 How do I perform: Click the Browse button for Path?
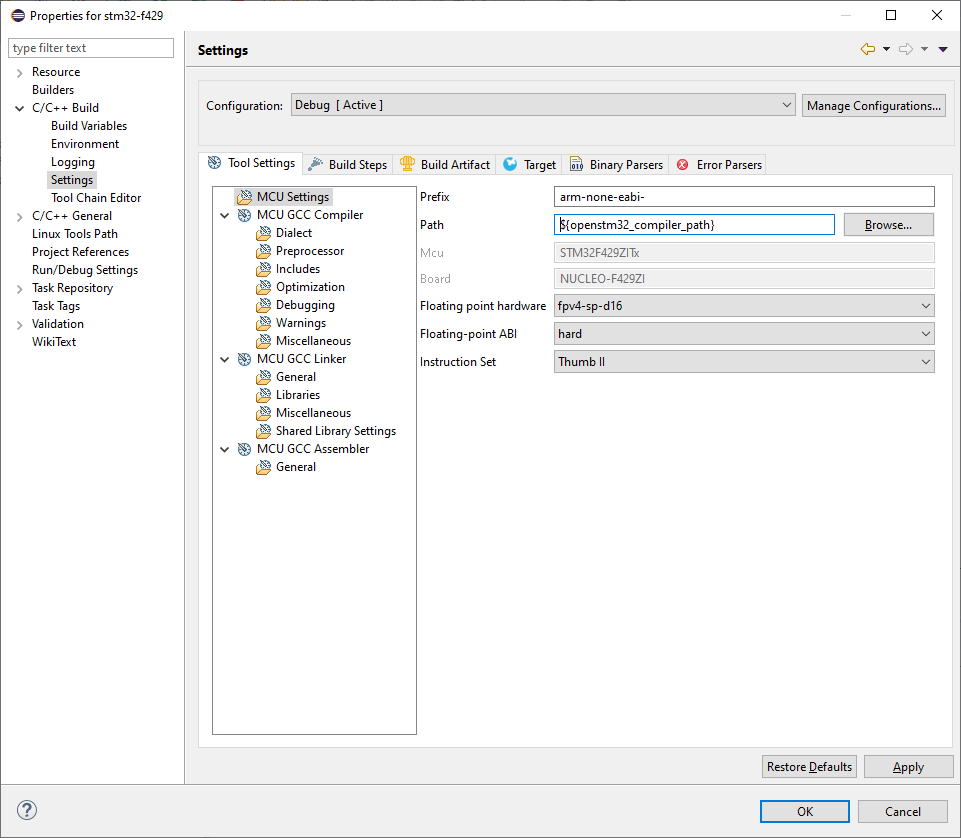click(889, 225)
